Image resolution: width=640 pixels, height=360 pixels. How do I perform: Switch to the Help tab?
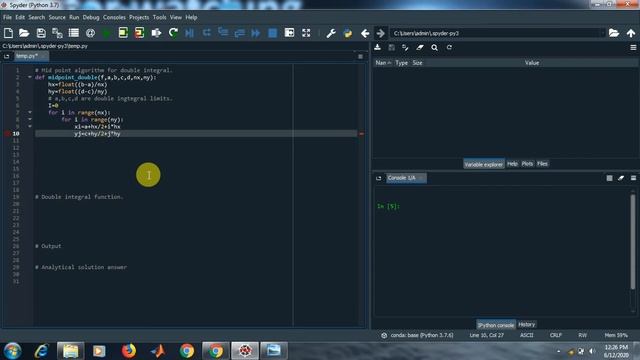512,164
